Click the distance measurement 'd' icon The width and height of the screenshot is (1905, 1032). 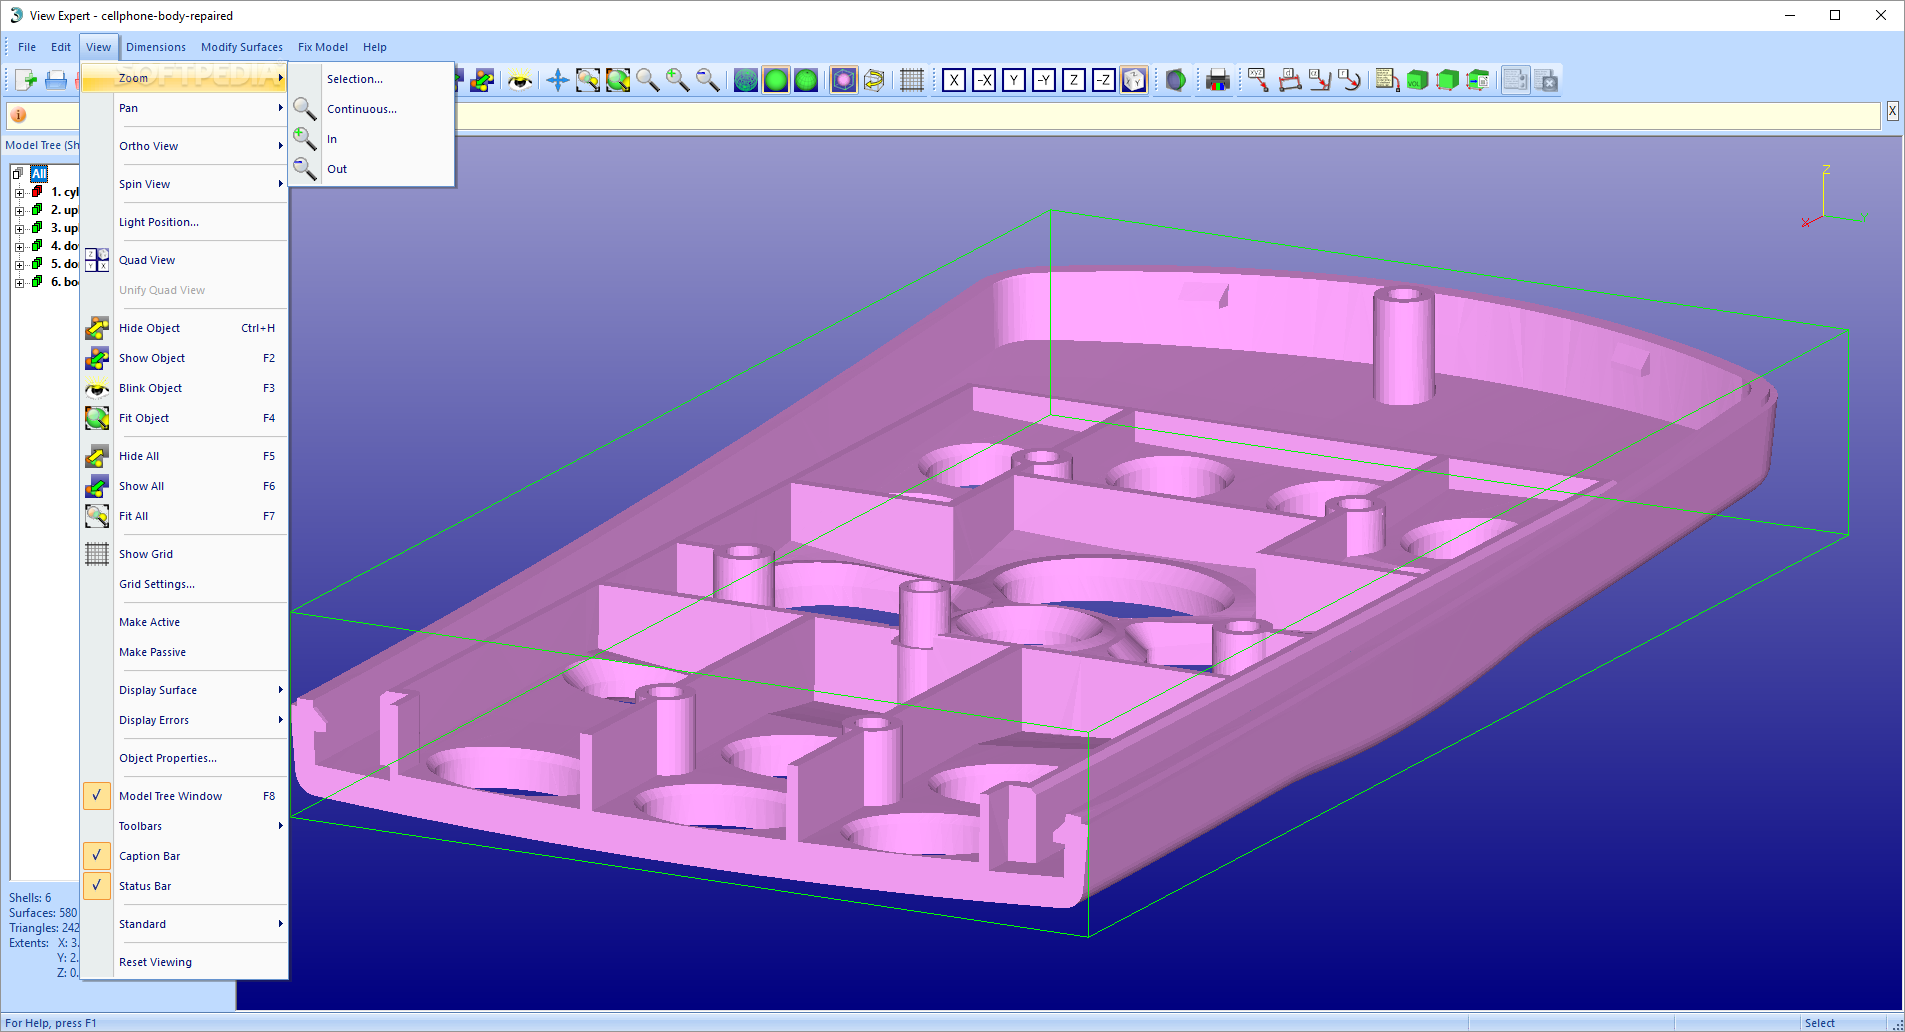click(1290, 80)
